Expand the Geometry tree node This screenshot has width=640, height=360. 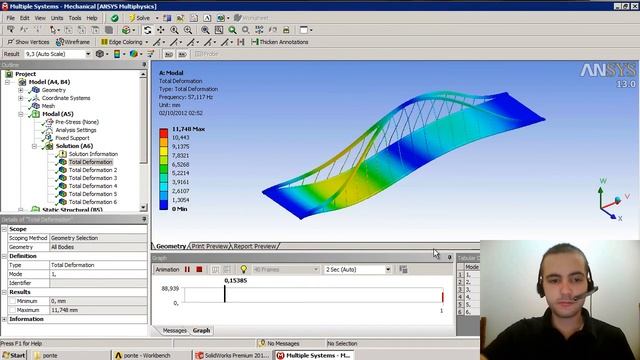(21, 90)
